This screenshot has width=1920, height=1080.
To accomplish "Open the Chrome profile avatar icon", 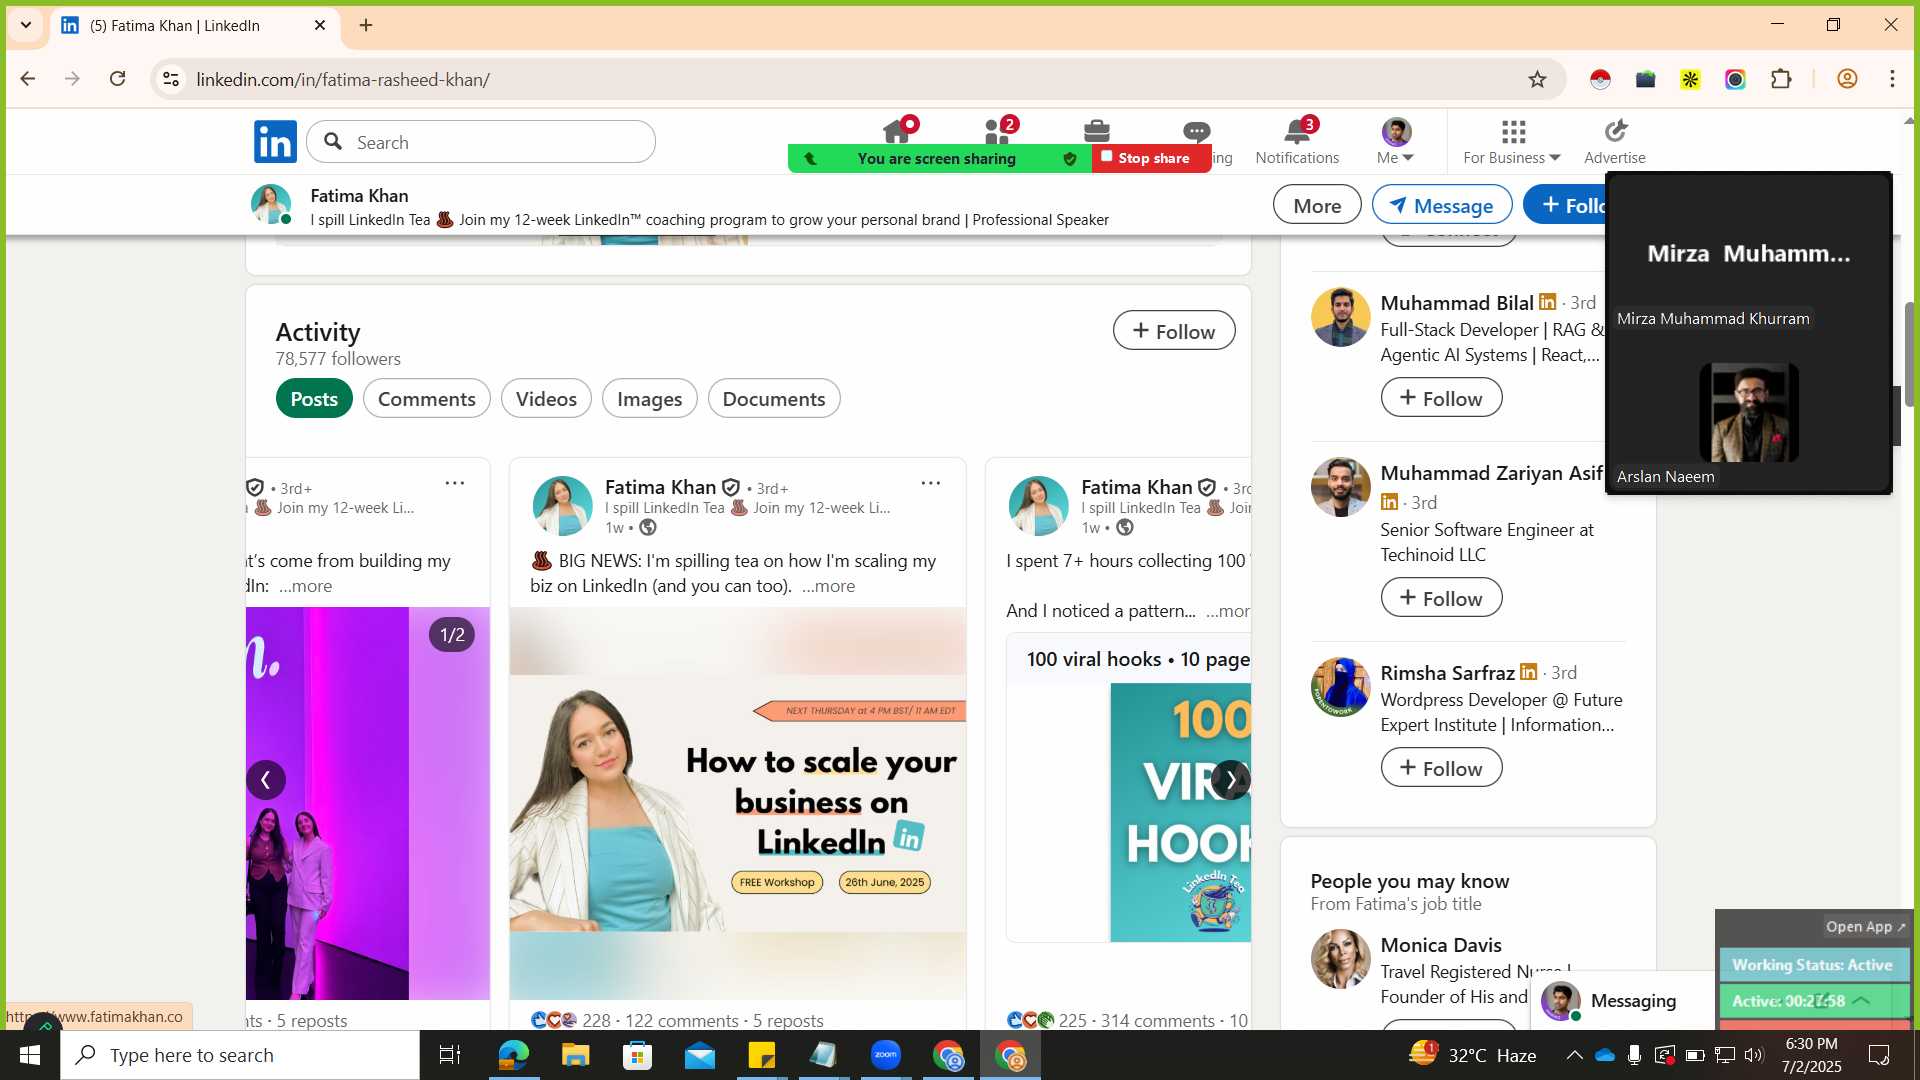I will click(x=1847, y=79).
